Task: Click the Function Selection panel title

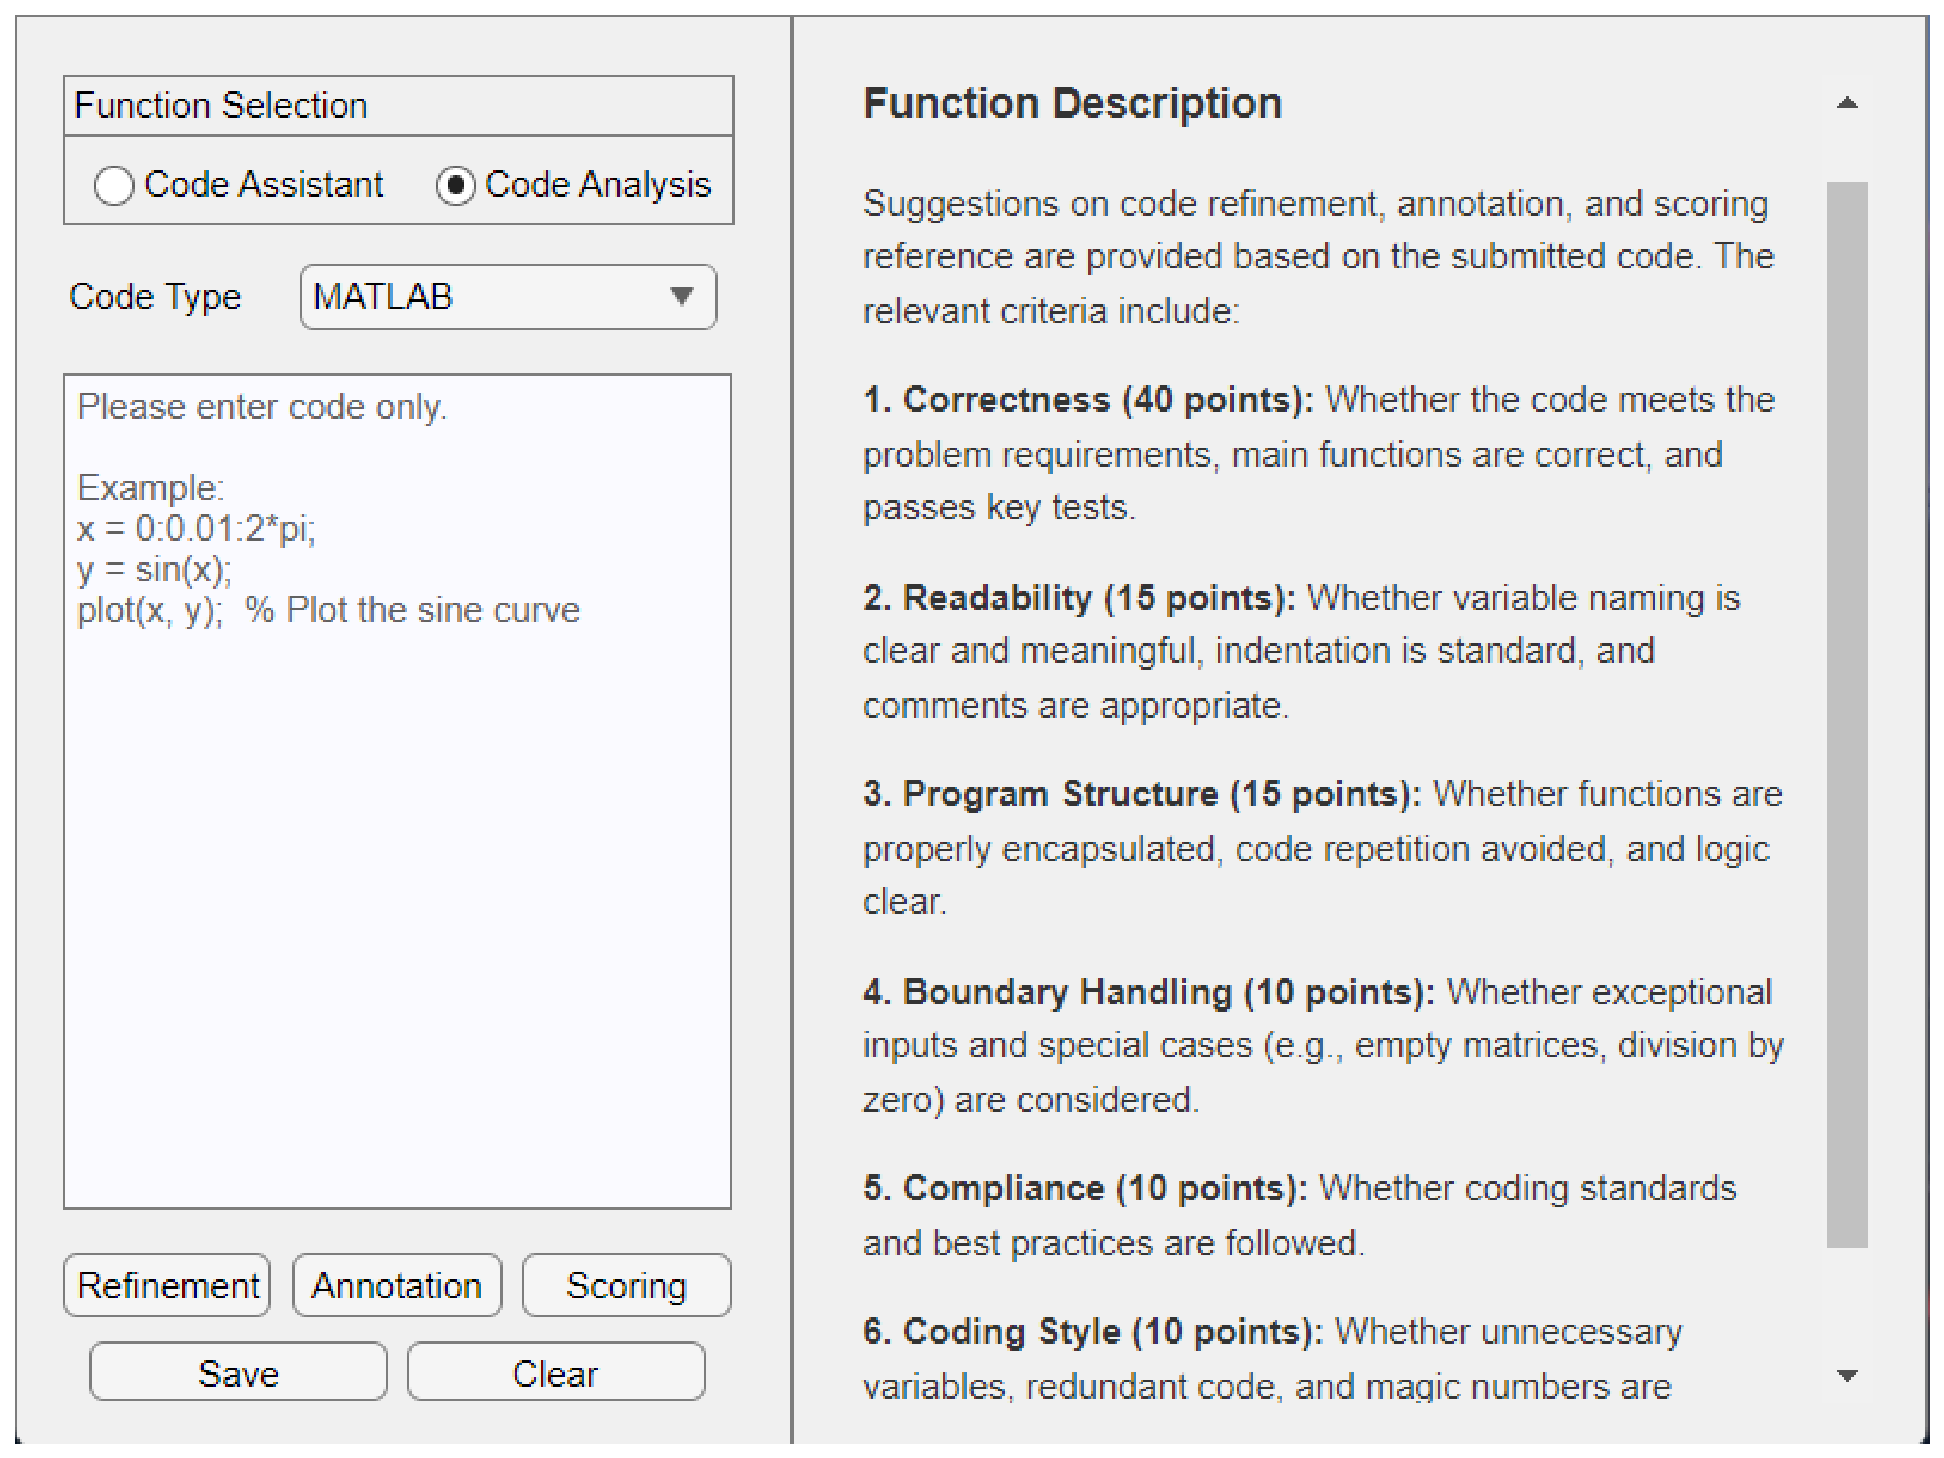Action: pos(221,105)
